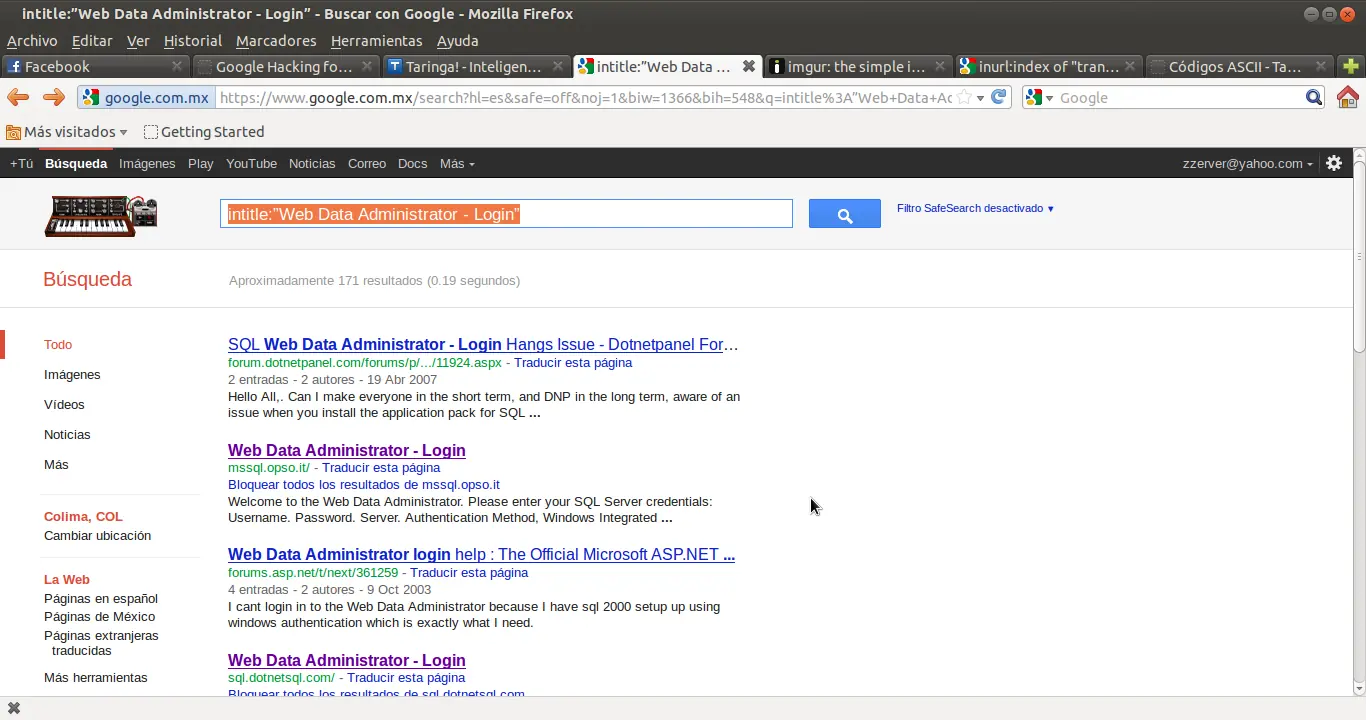Click the magnifier in the Firefox search box
Viewport: 1366px width, 720px height.
point(1314,97)
